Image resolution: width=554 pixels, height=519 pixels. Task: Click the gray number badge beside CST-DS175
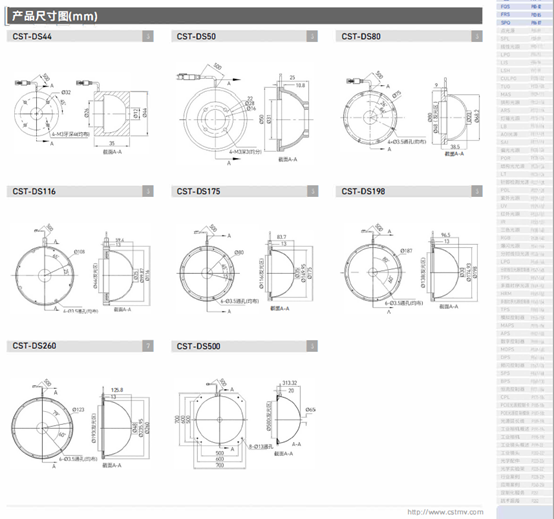(x=312, y=191)
